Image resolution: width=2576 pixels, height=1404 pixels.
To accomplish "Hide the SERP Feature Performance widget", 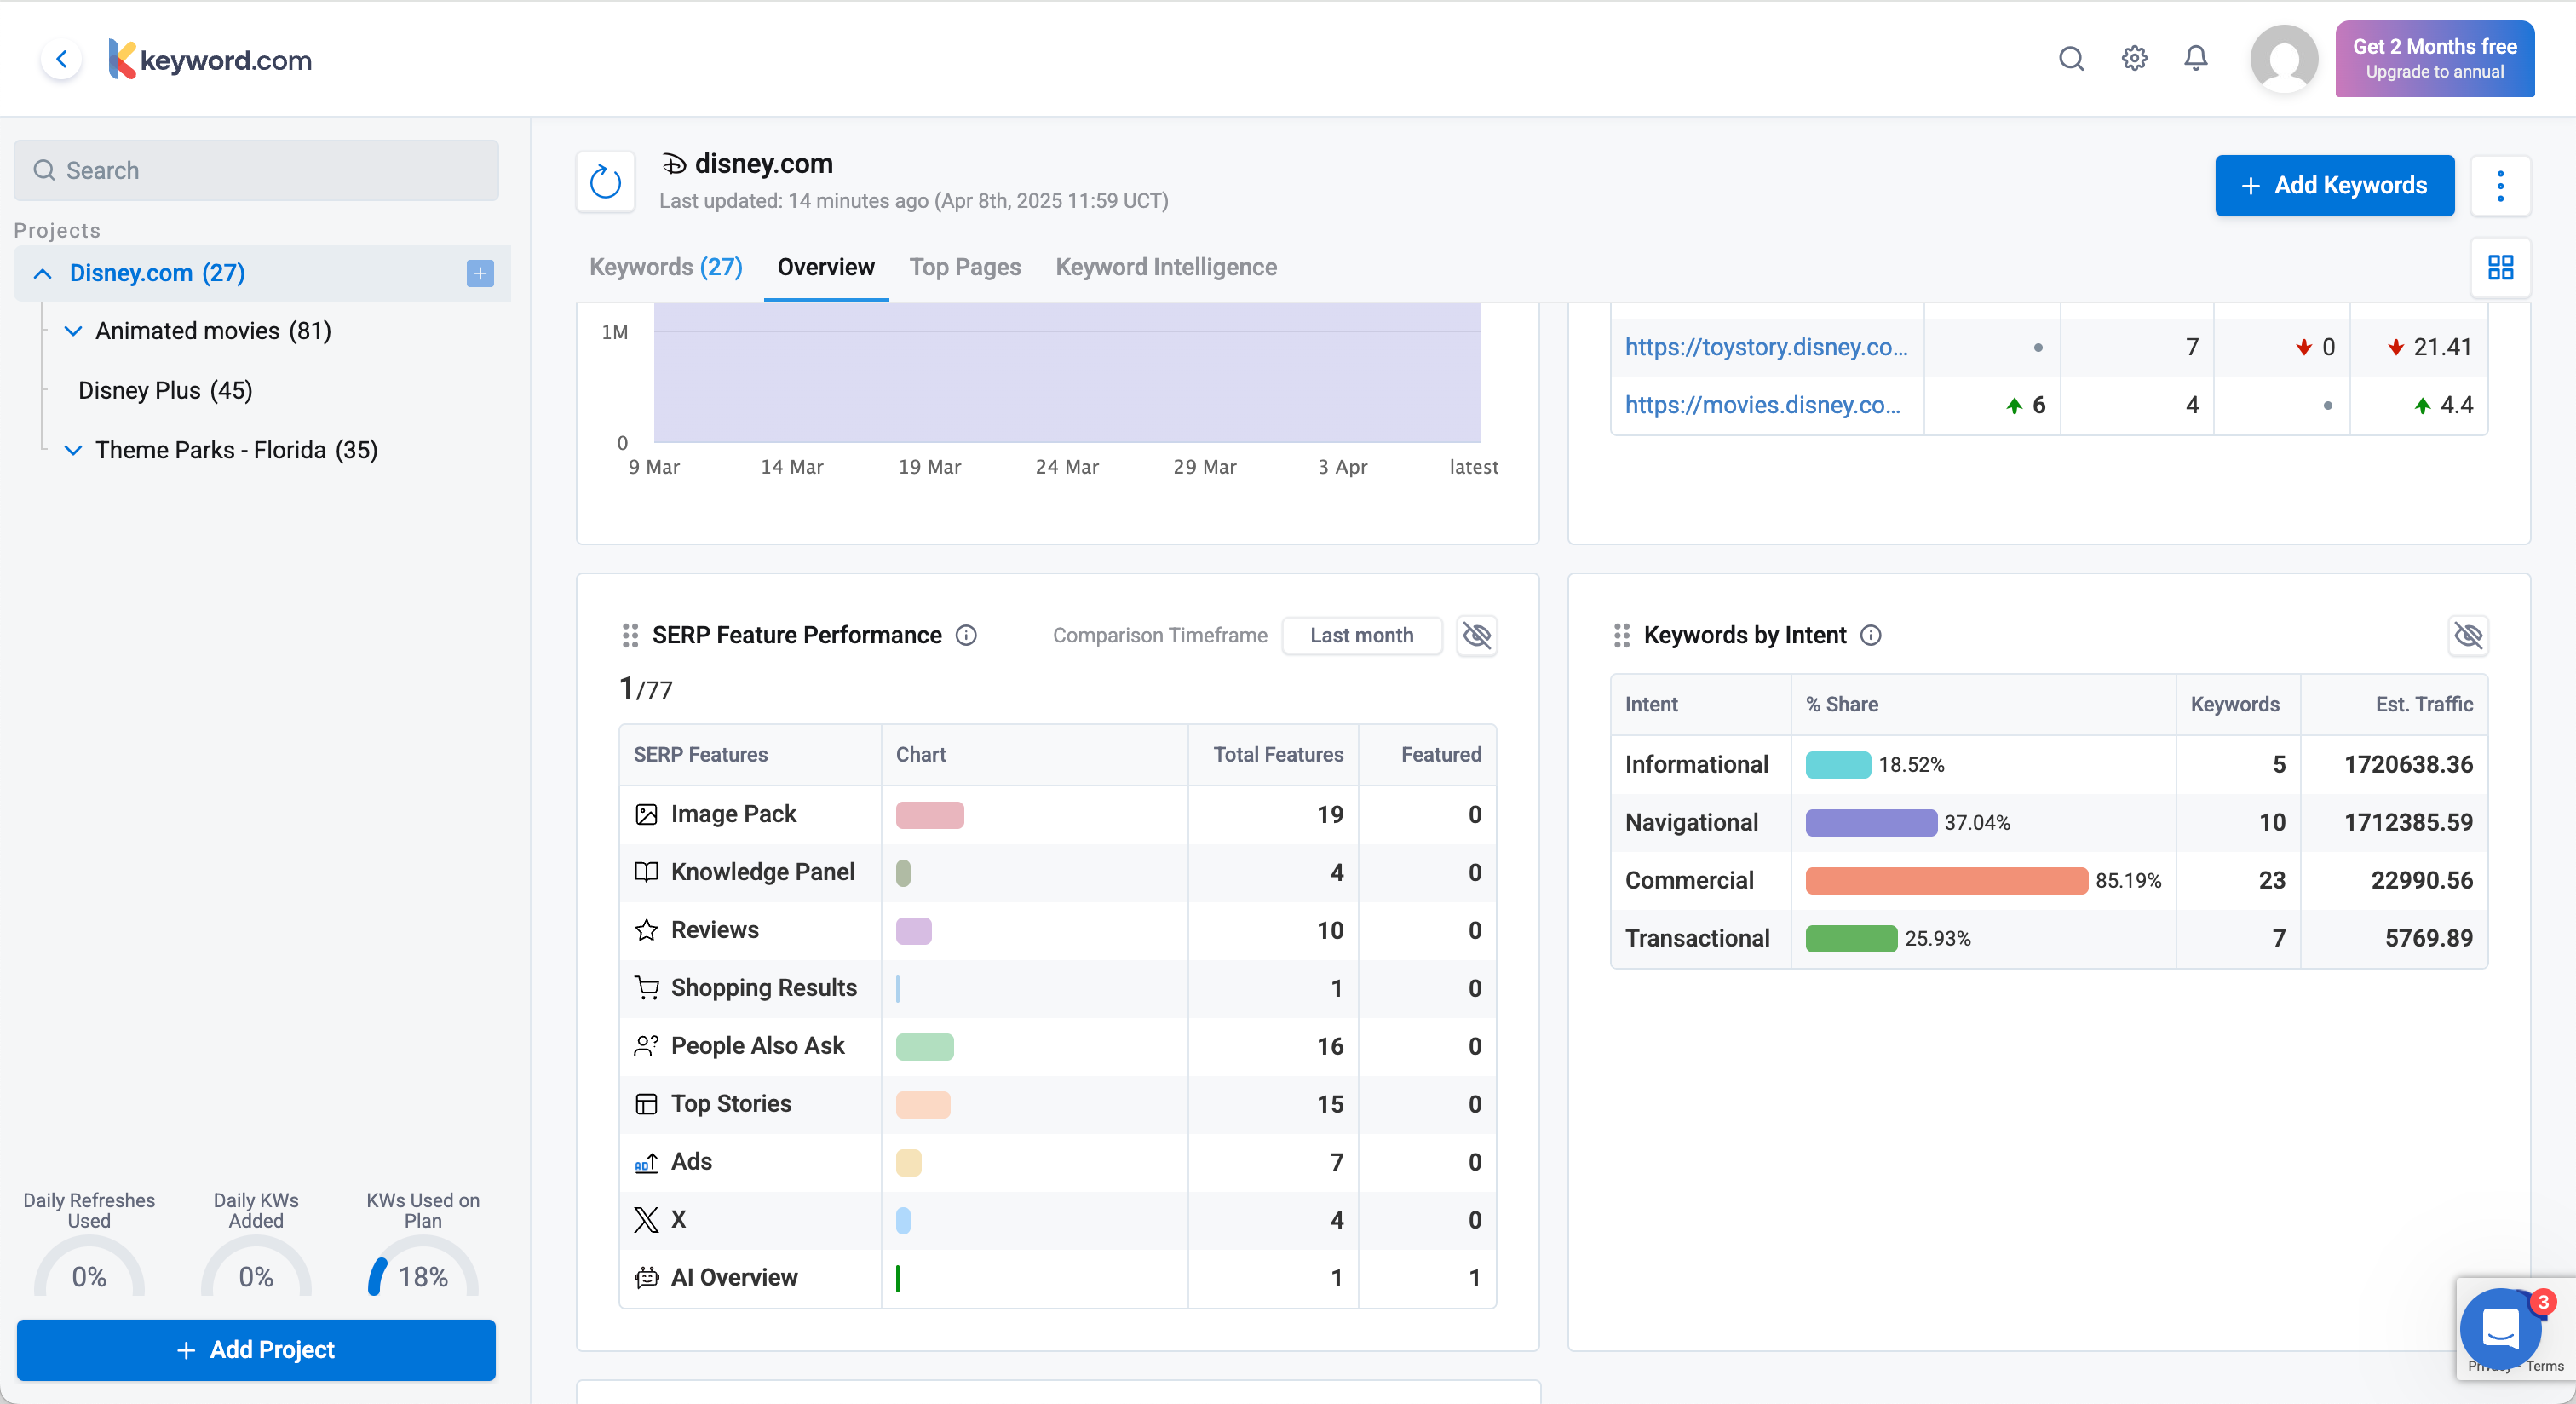I will [x=1476, y=635].
